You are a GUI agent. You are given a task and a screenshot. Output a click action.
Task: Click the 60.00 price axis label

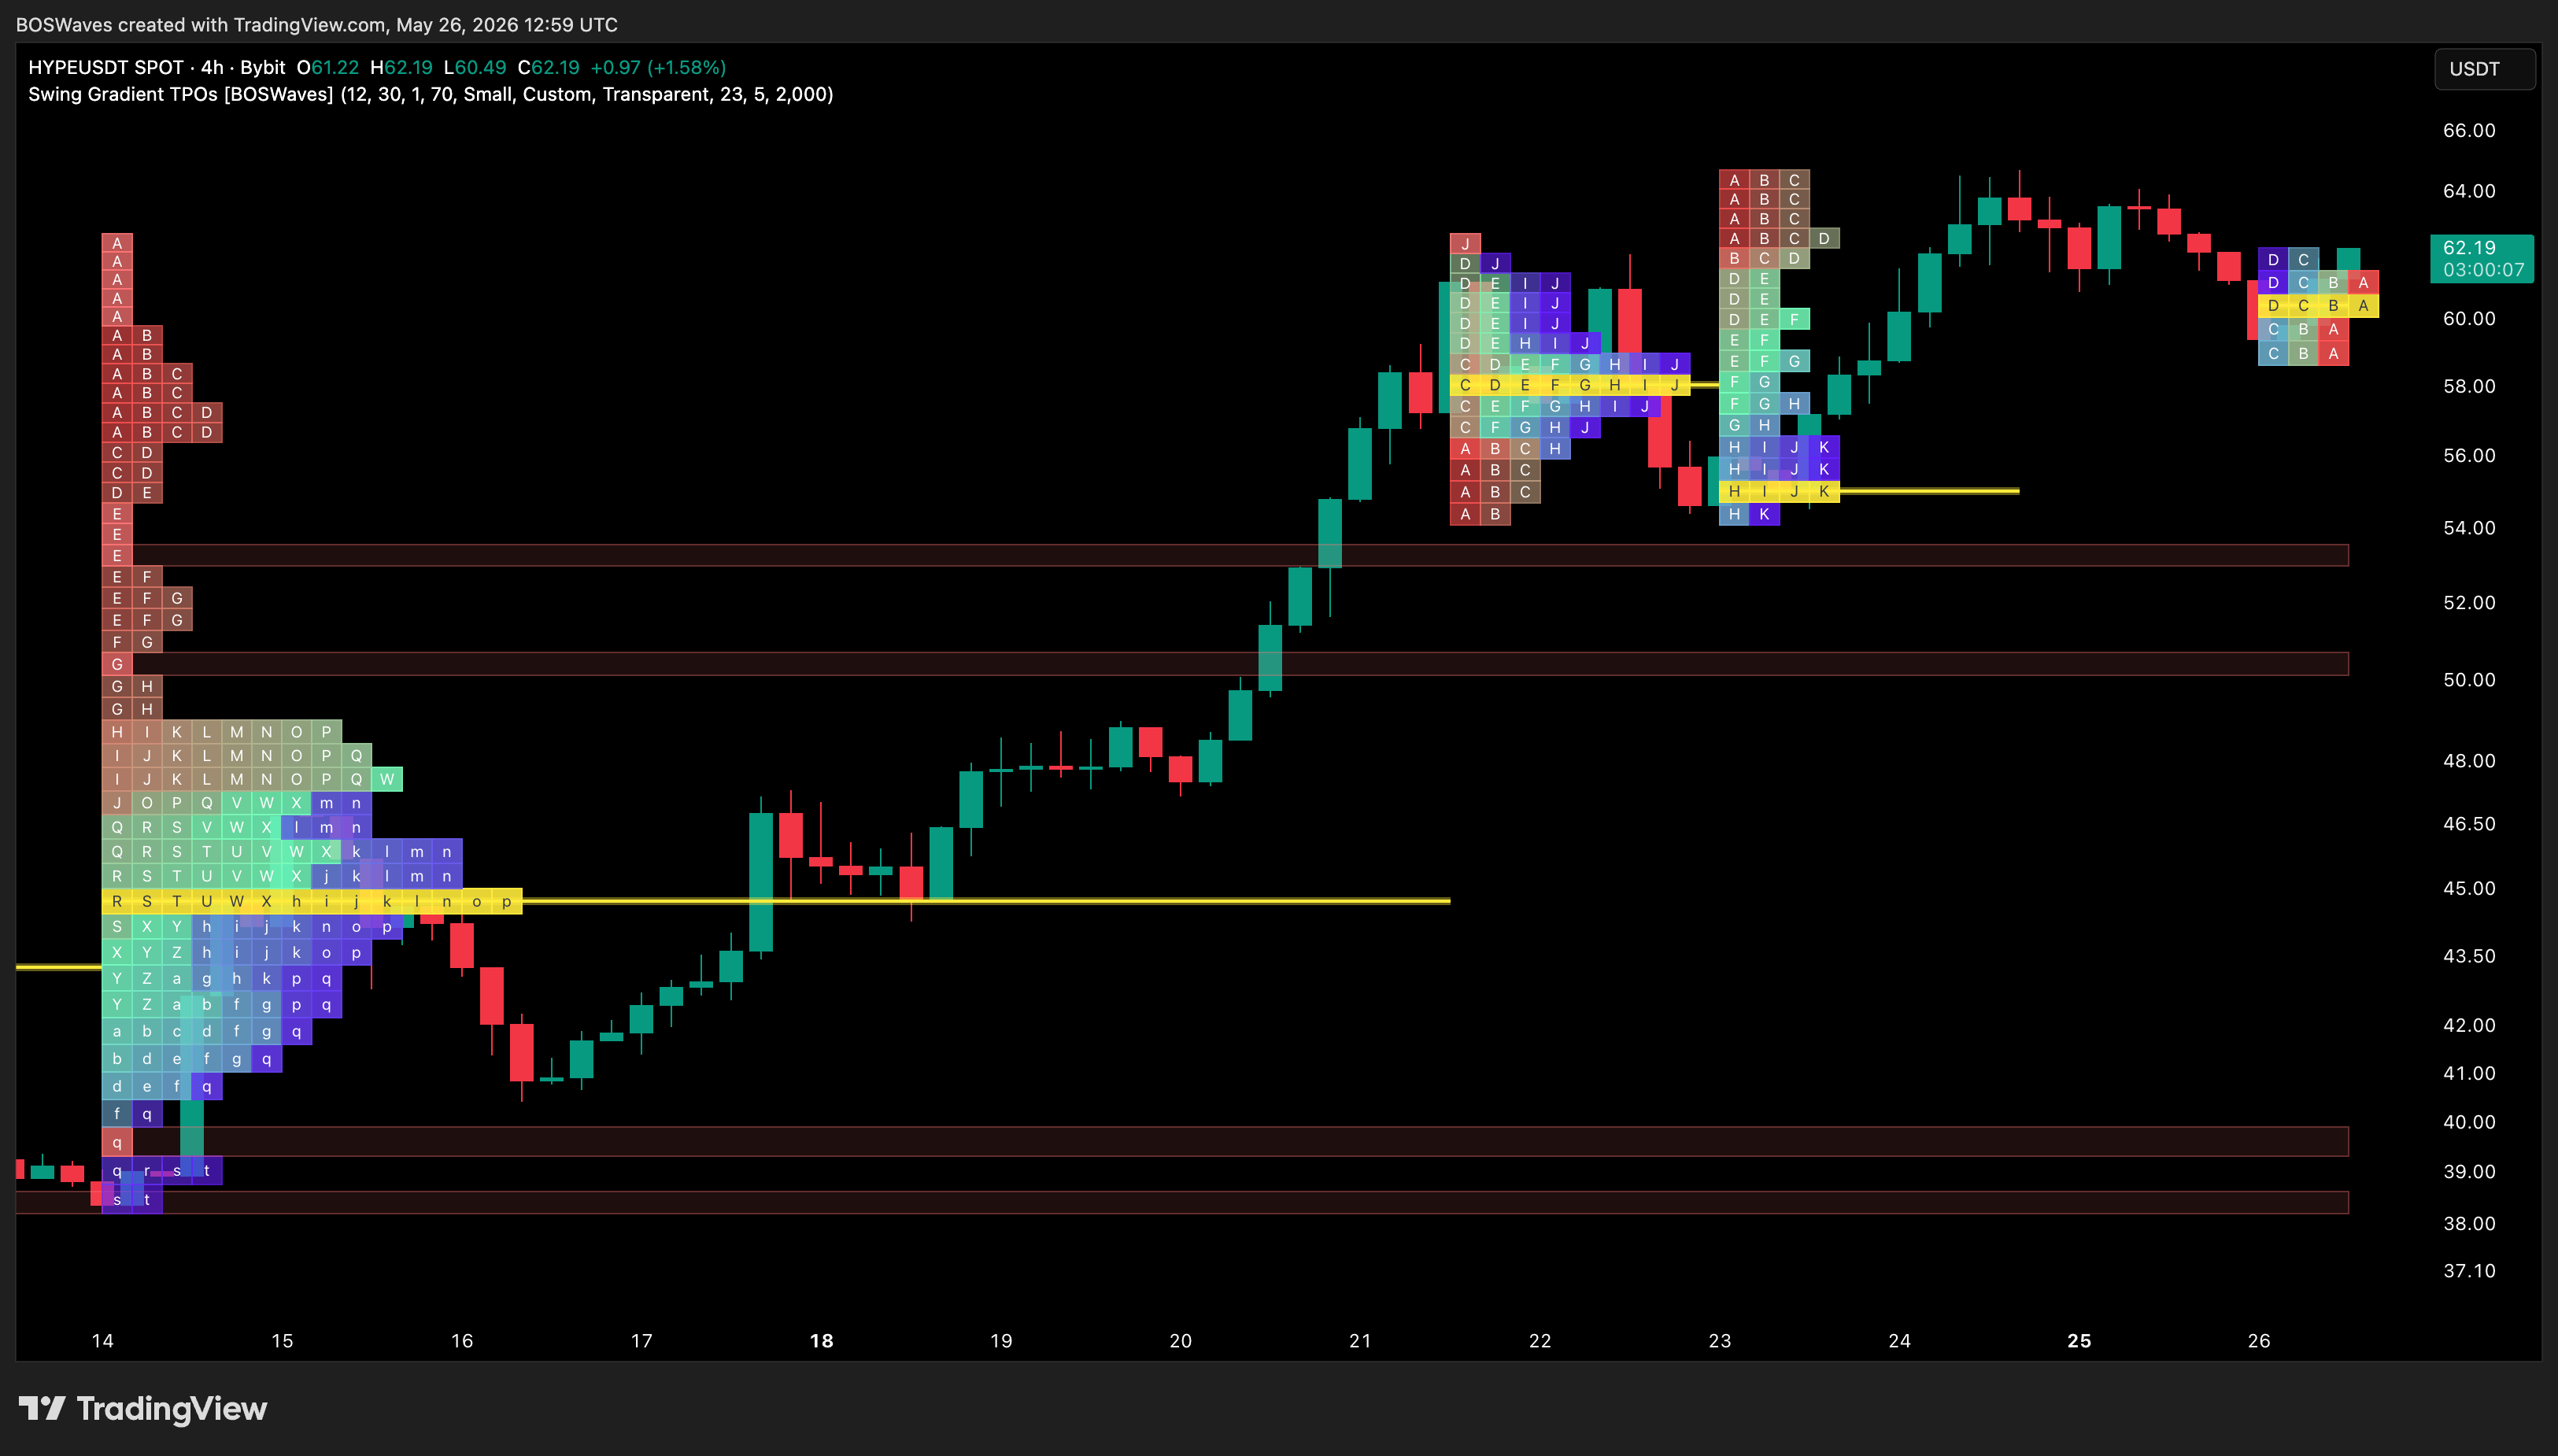coord(2469,318)
